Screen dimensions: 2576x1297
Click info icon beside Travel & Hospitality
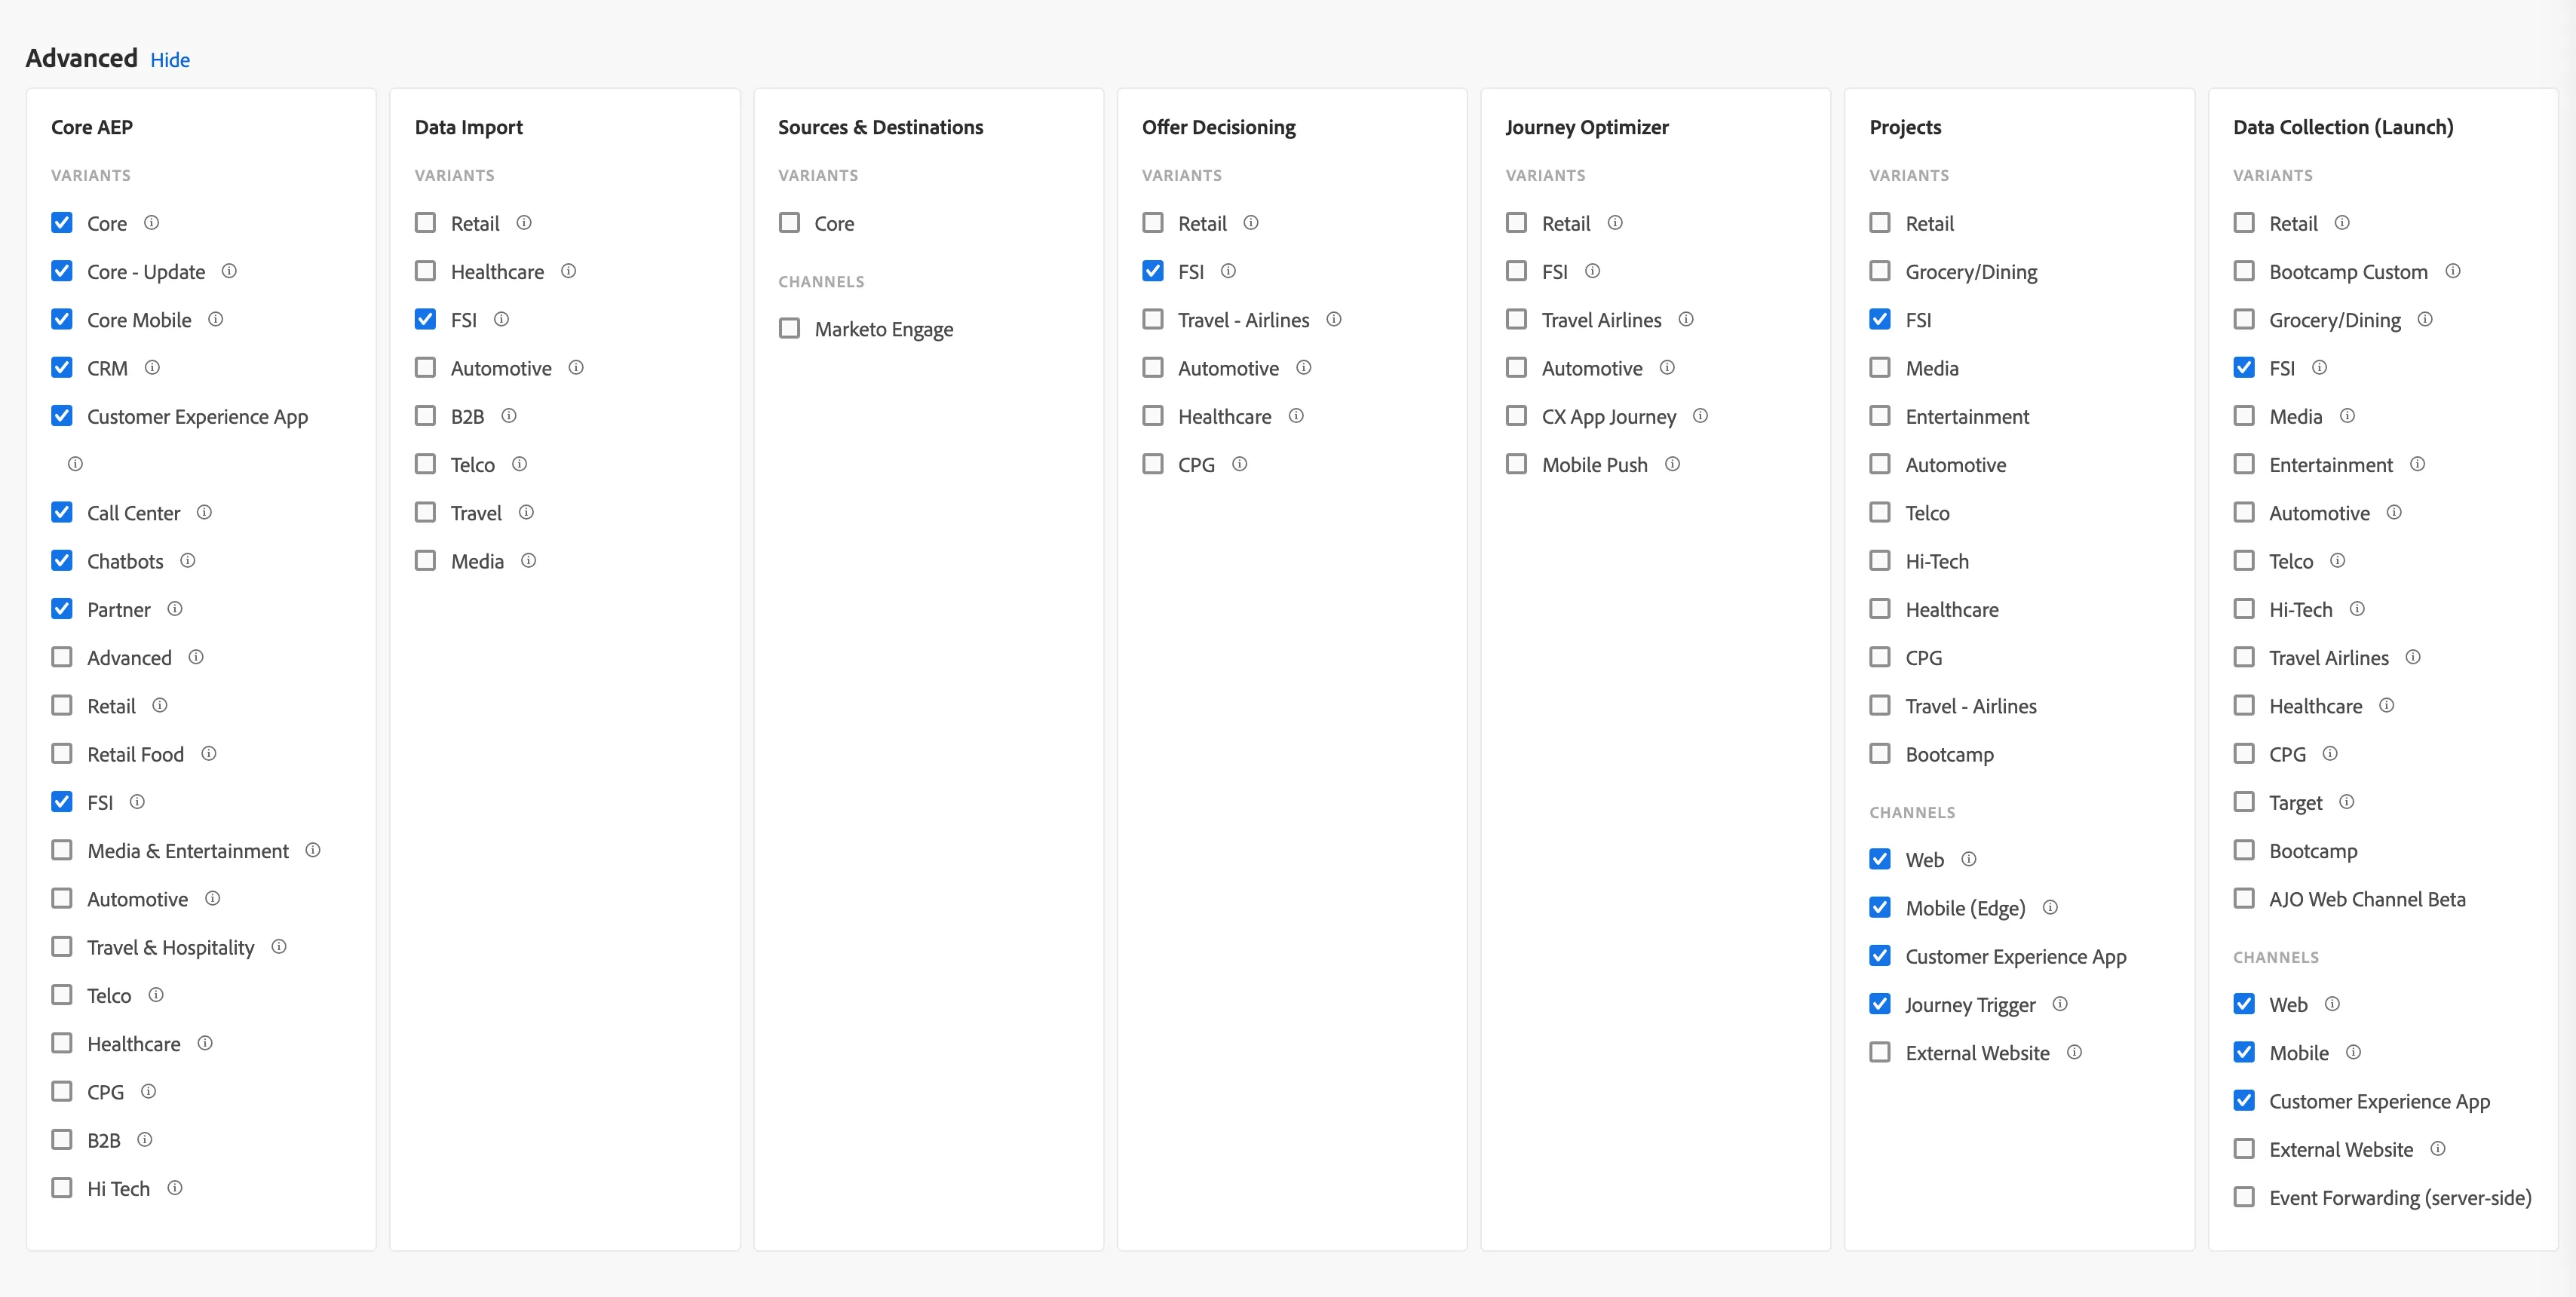[279, 946]
